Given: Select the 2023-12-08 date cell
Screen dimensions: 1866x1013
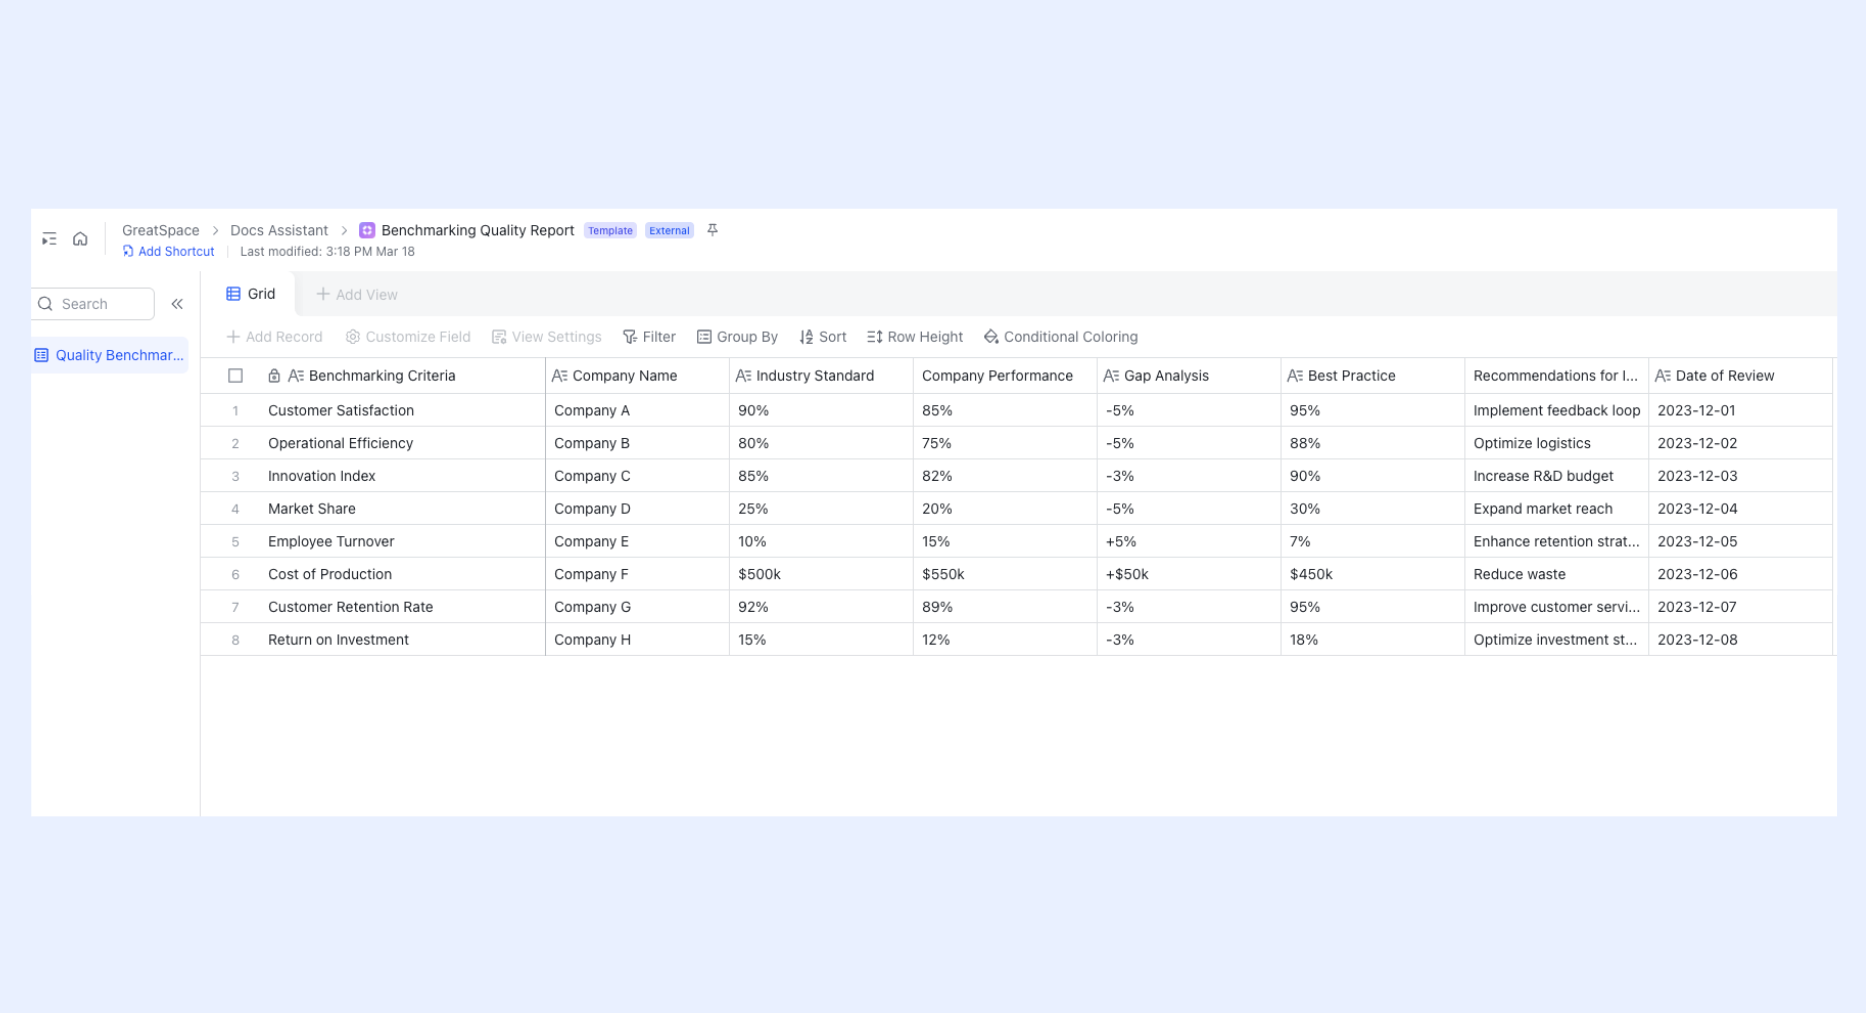Looking at the screenshot, I should [1741, 640].
